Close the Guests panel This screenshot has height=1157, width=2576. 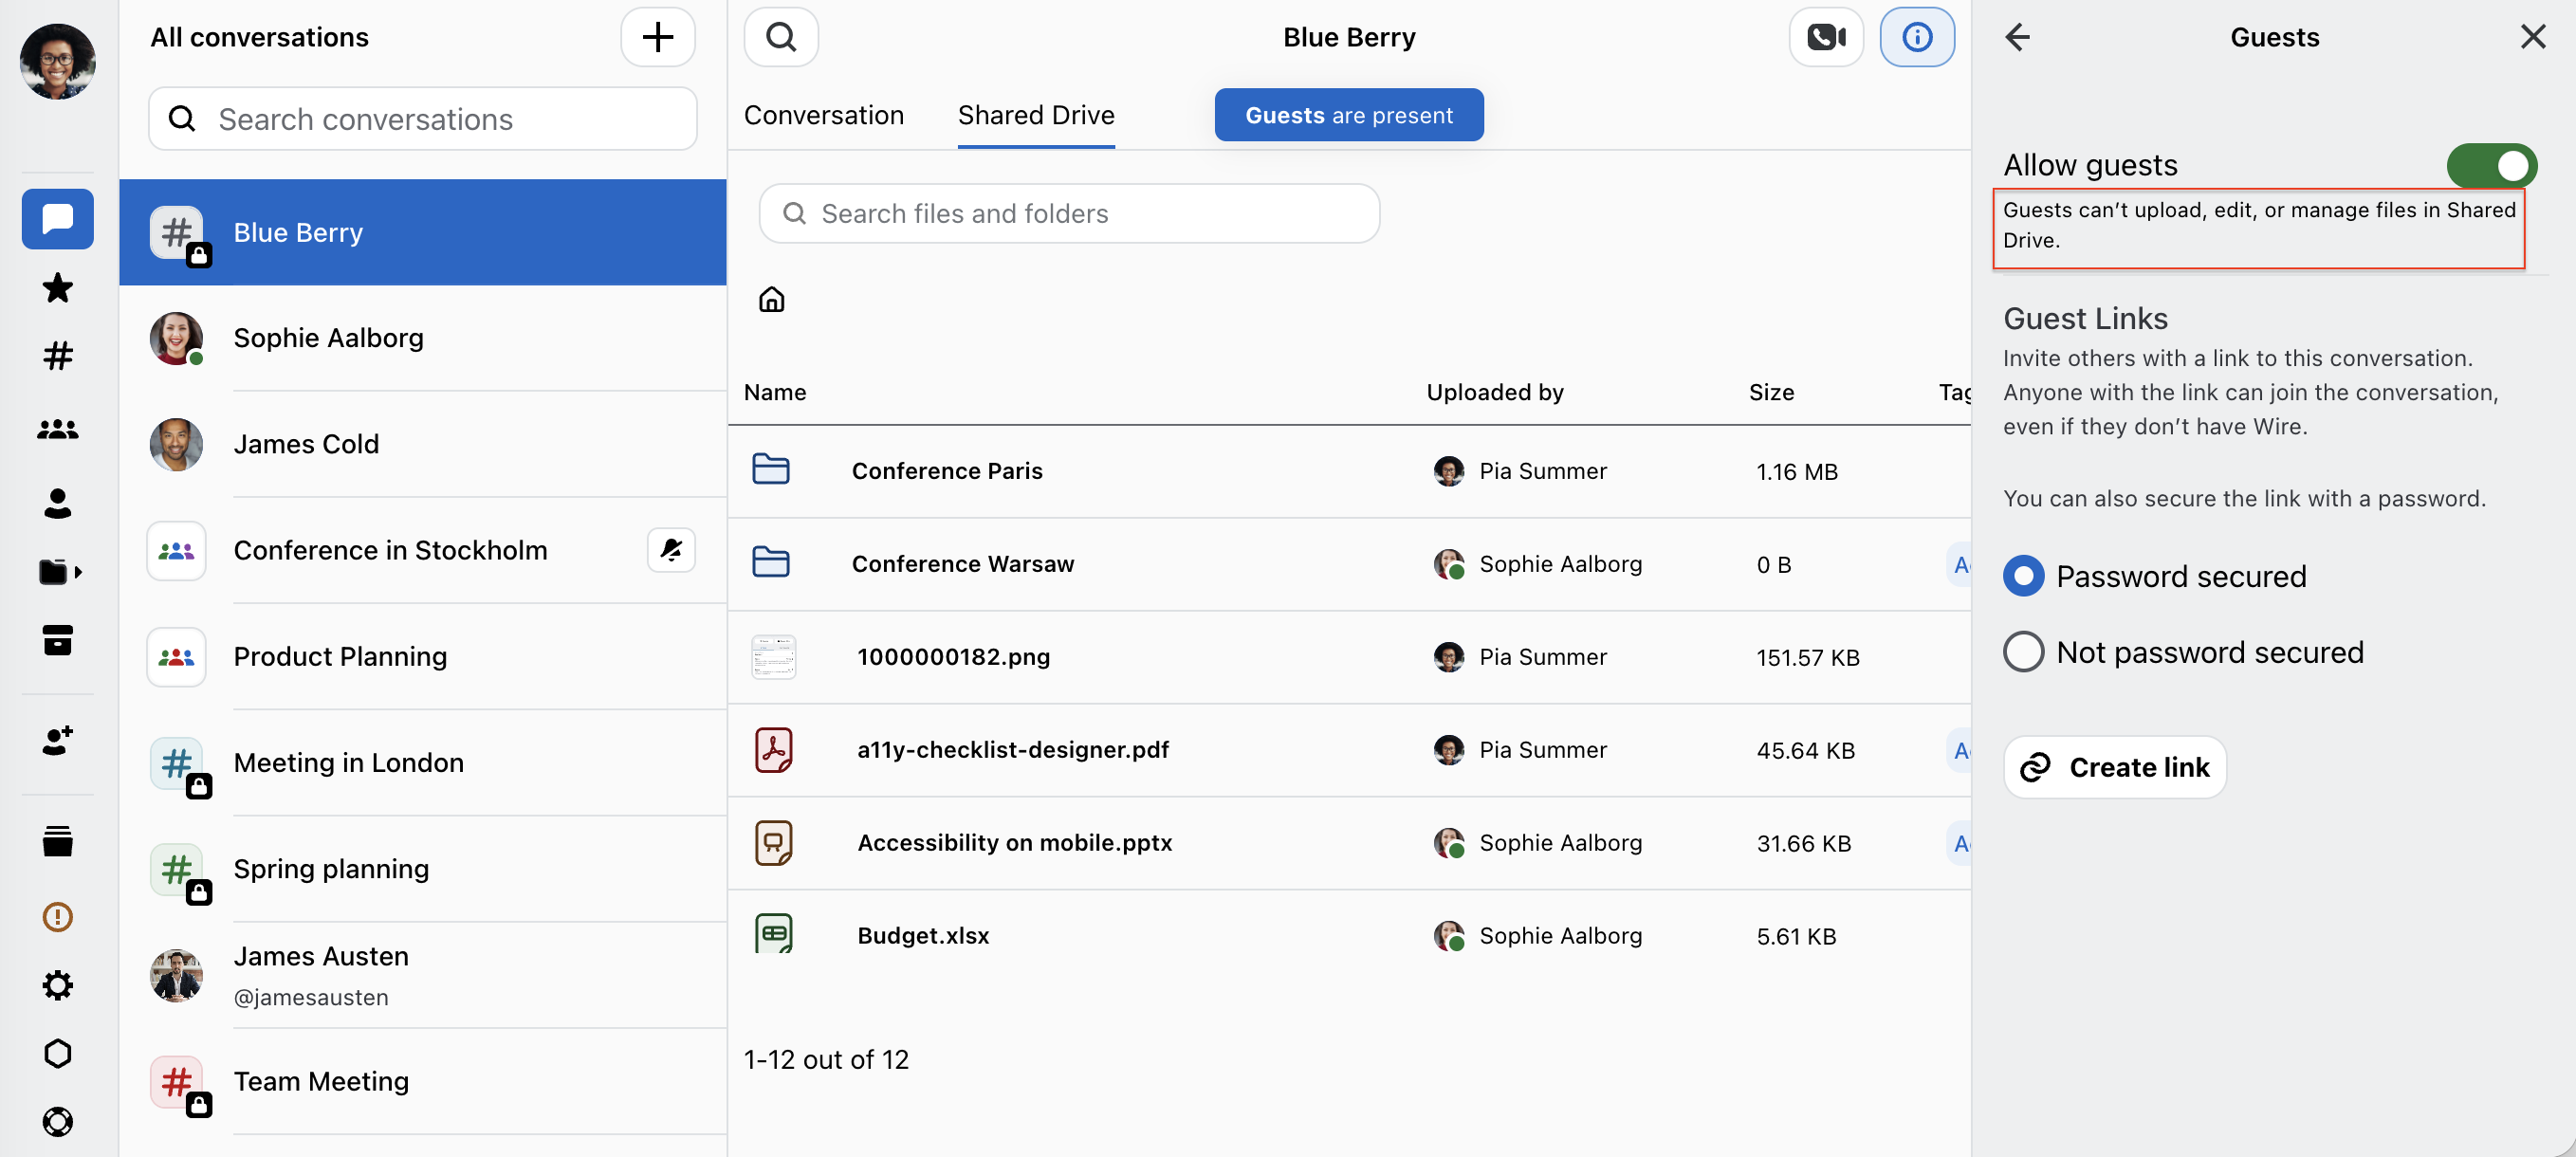(2532, 37)
